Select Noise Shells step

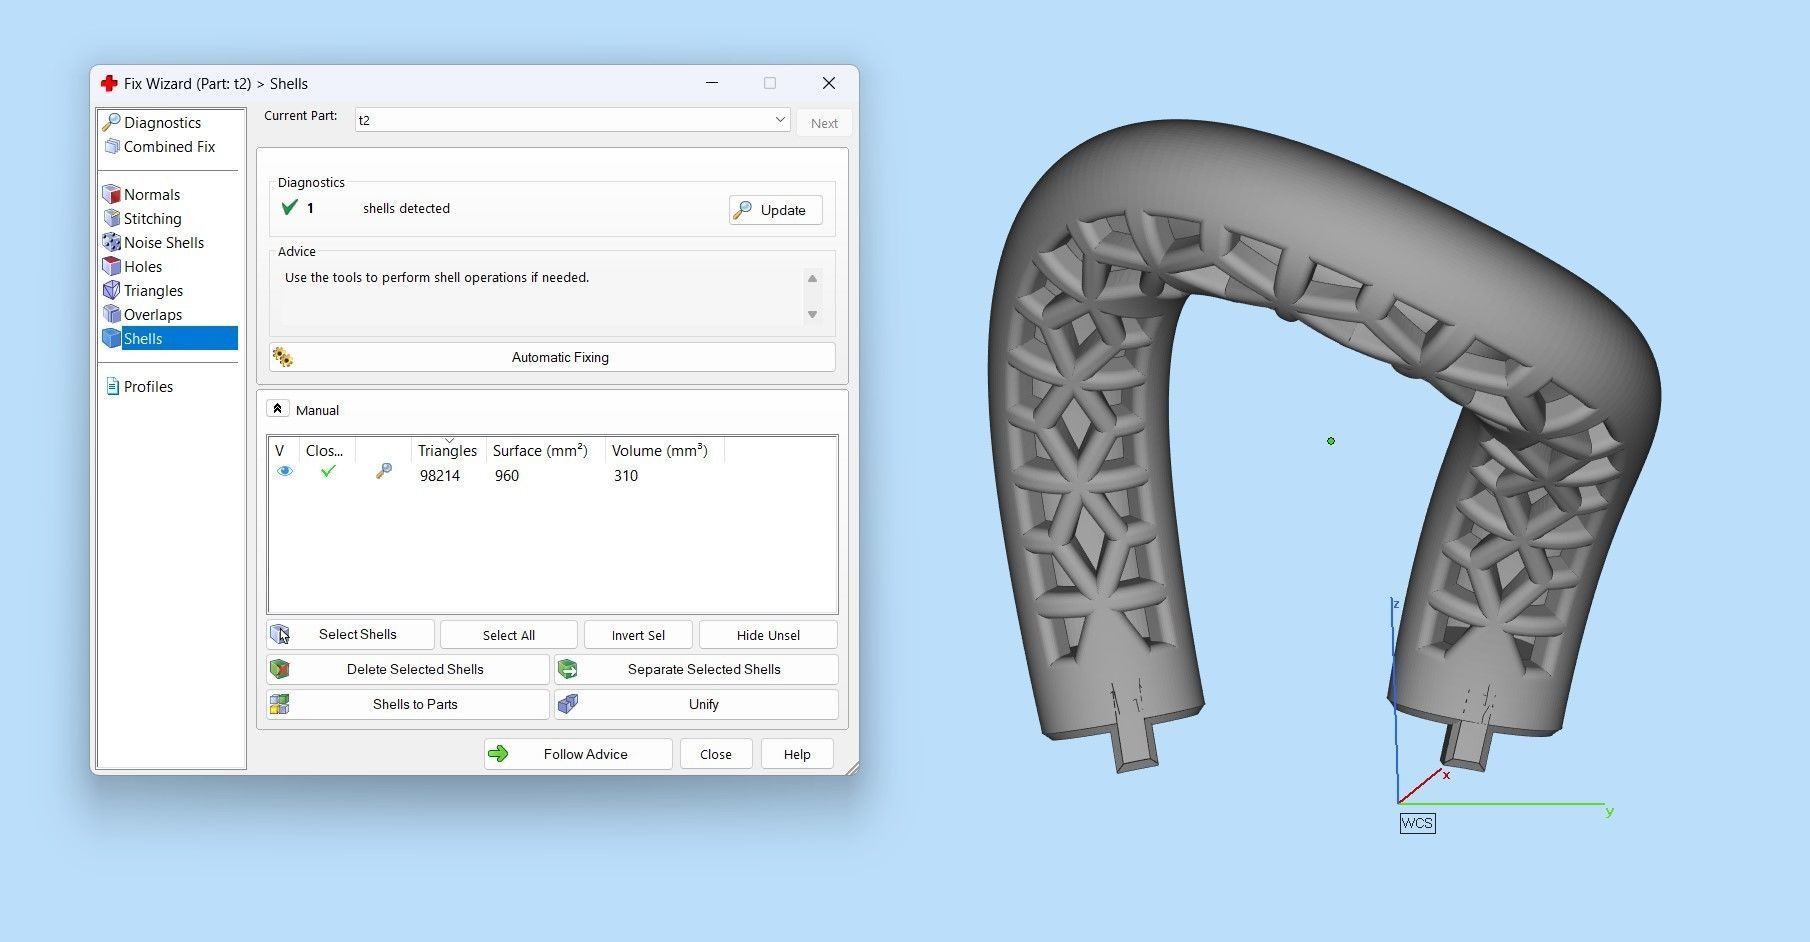[x=163, y=243]
